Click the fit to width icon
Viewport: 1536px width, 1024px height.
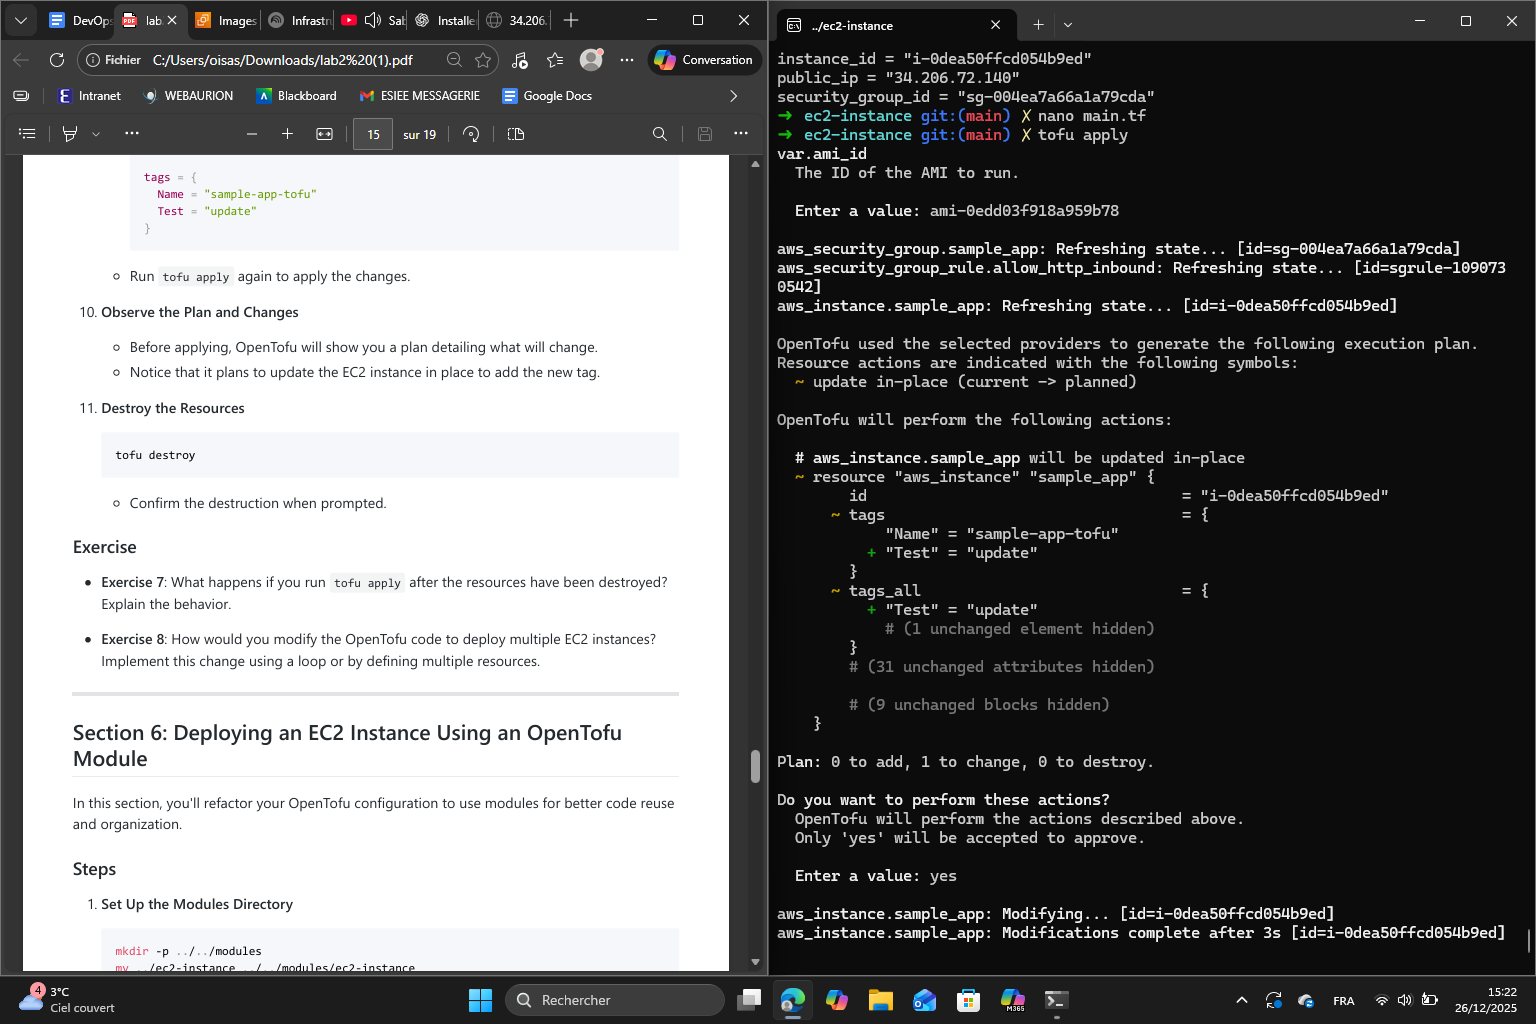pos(324,134)
